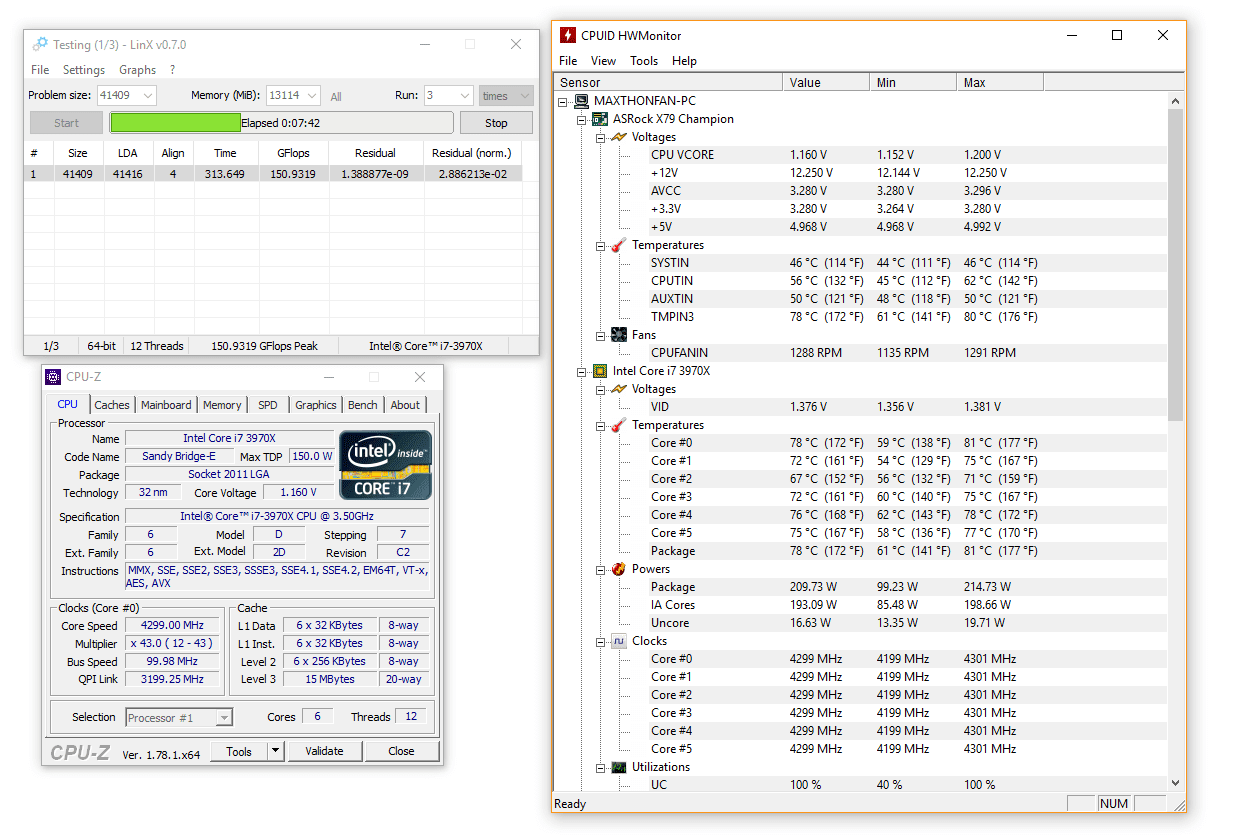Screen dimensions: 1247x839
Task: Click the CPU Temperatures thermometer icon
Action: coord(619,425)
